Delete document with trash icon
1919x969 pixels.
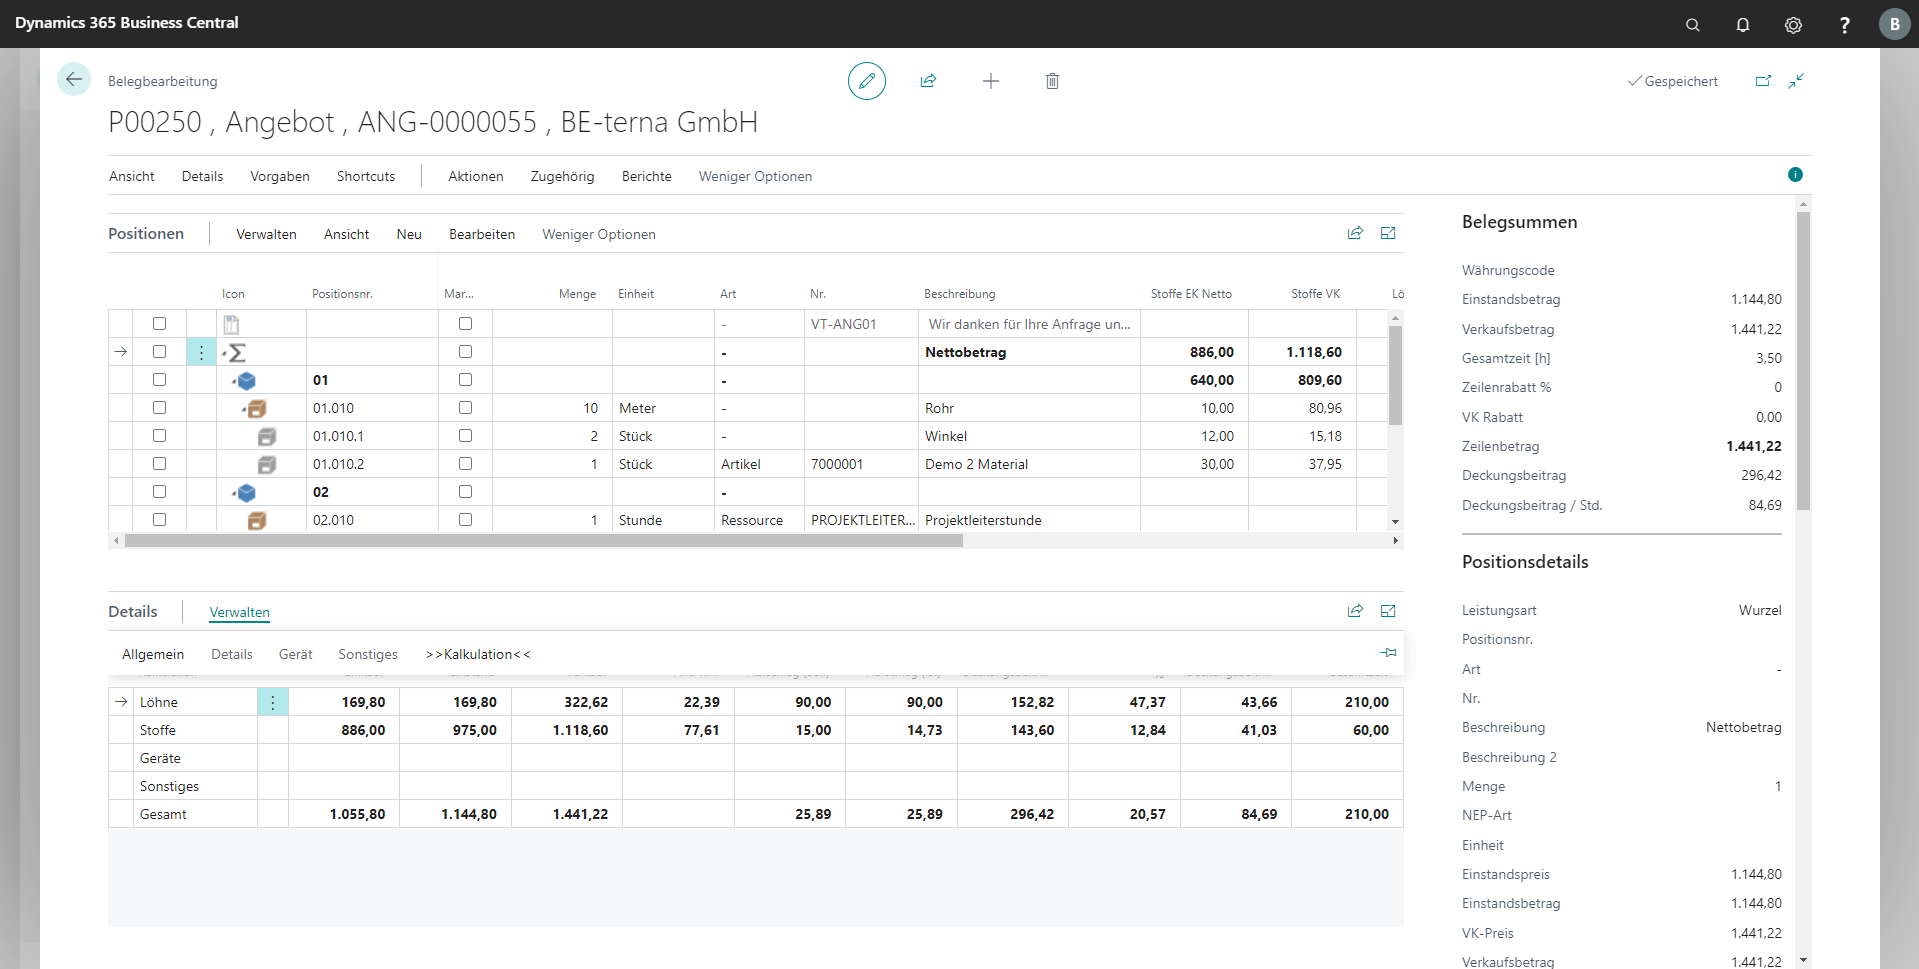click(x=1052, y=81)
